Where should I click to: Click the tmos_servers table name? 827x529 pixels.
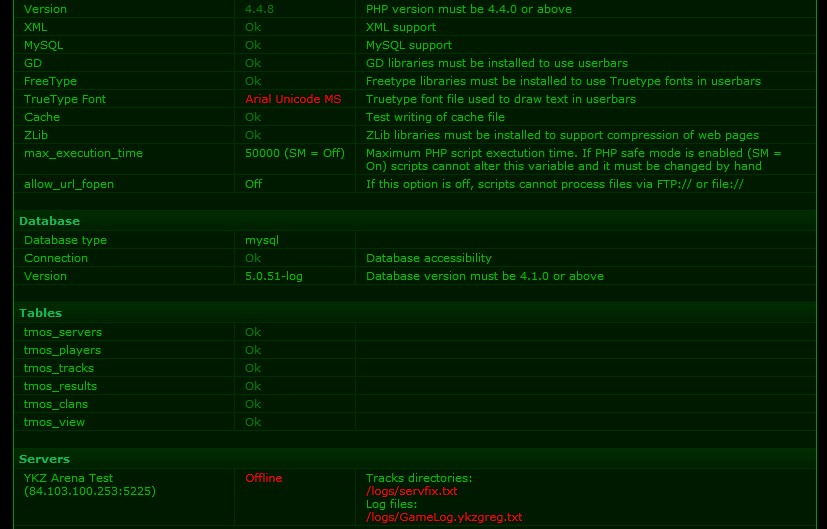click(x=63, y=332)
